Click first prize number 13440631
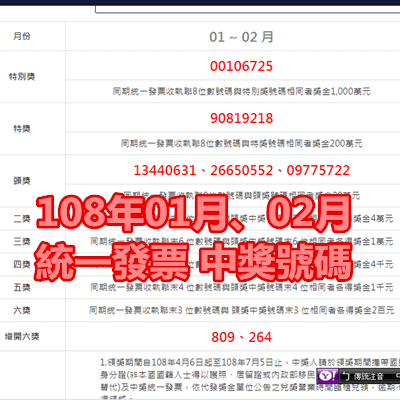Screen dimensions: 400x400 (x=165, y=170)
